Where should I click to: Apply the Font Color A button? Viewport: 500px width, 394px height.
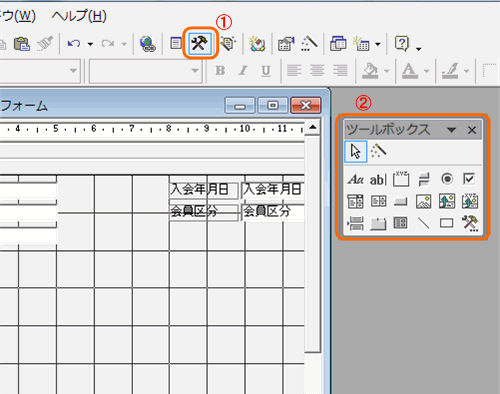coord(410,71)
